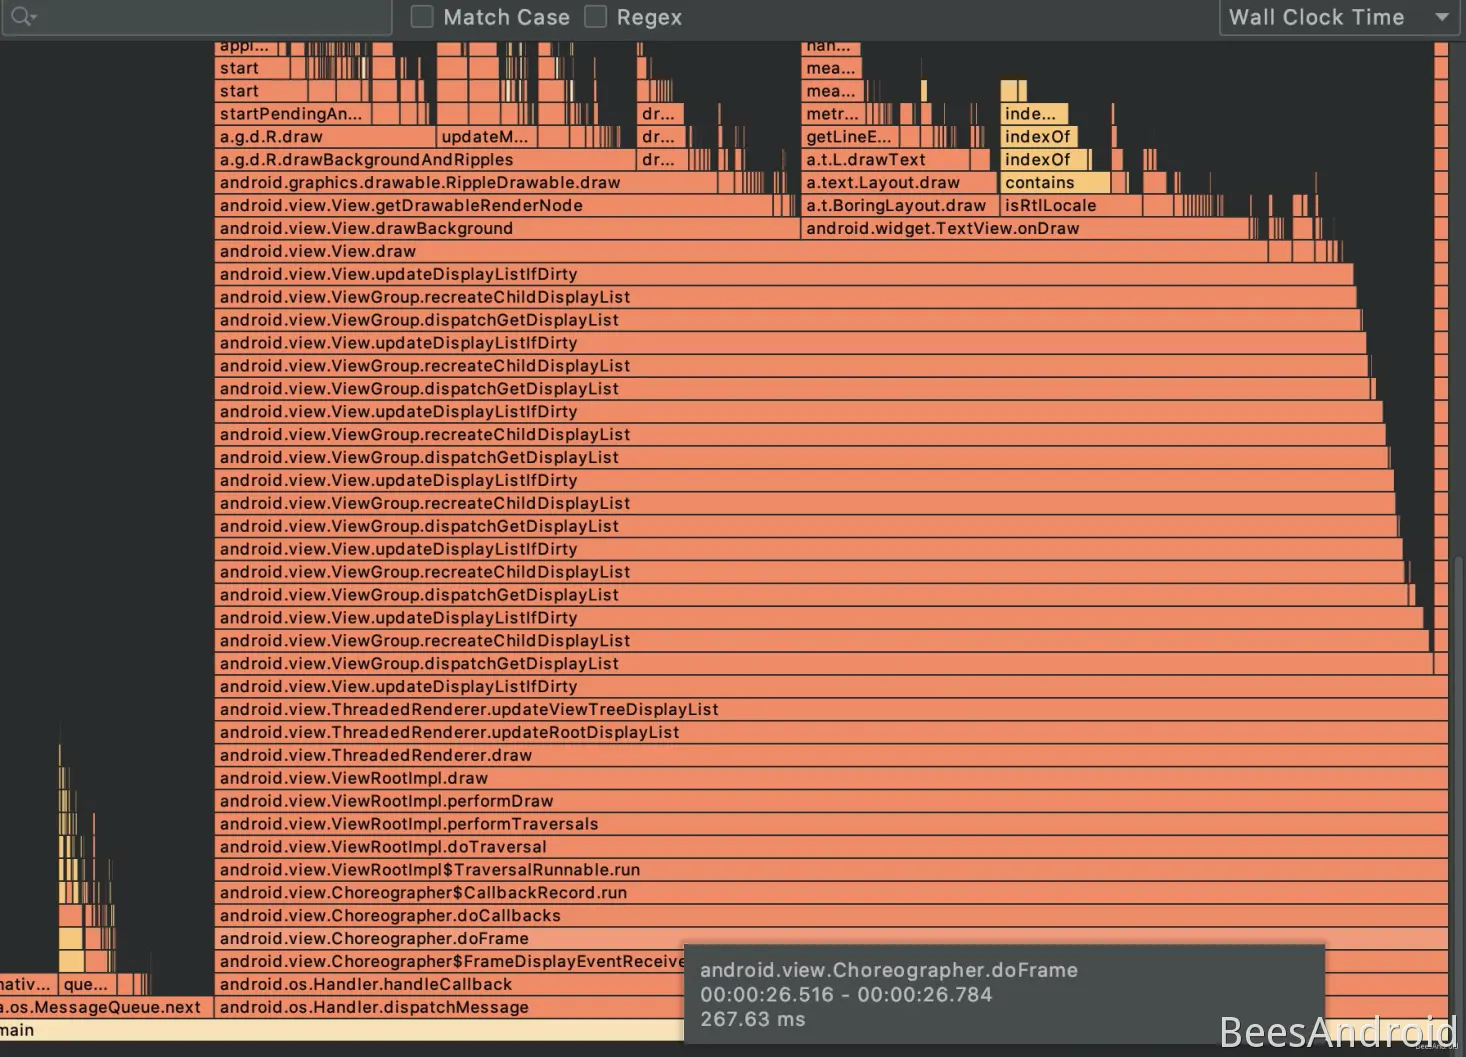The width and height of the screenshot is (1466, 1057).
Task: Select the a.t.BoringLayout.draw block
Action: [x=897, y=205]
